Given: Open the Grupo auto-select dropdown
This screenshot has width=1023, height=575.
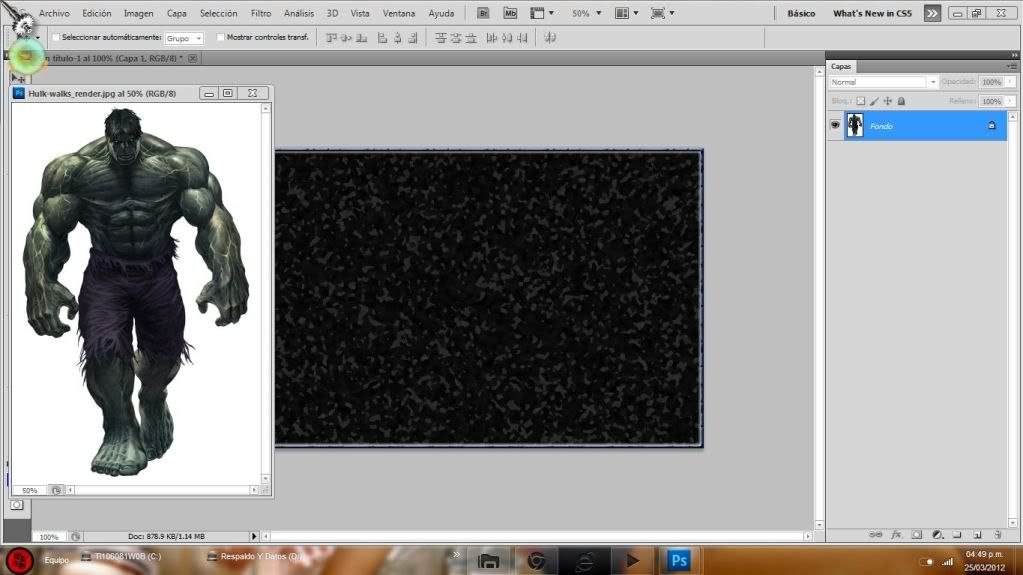Looking at the screenshot, I should pos(184,39).
